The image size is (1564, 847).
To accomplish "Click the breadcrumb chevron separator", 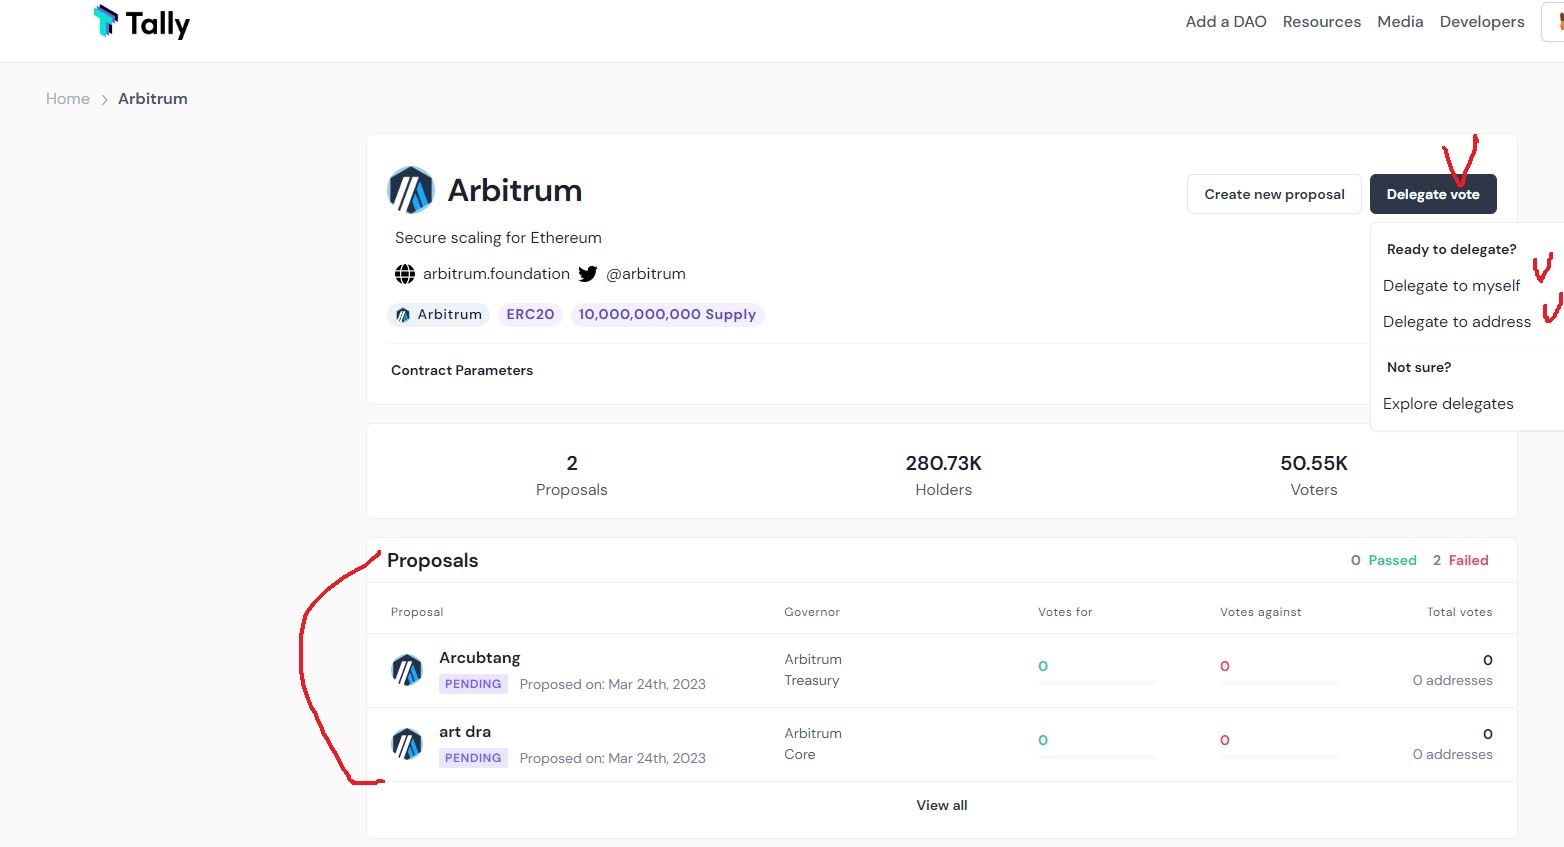I will (104, 99).
